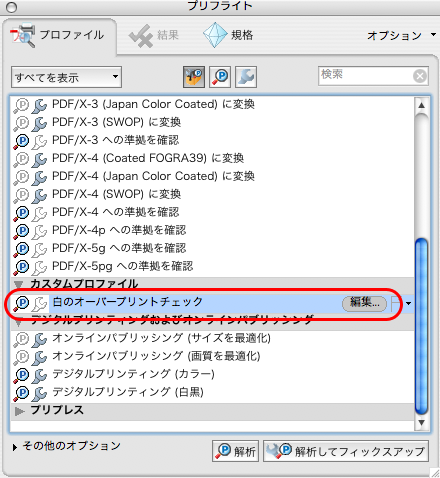Clear the search field with X button
The width and height of the screenshot is (440, 478).
pos(420,76)
